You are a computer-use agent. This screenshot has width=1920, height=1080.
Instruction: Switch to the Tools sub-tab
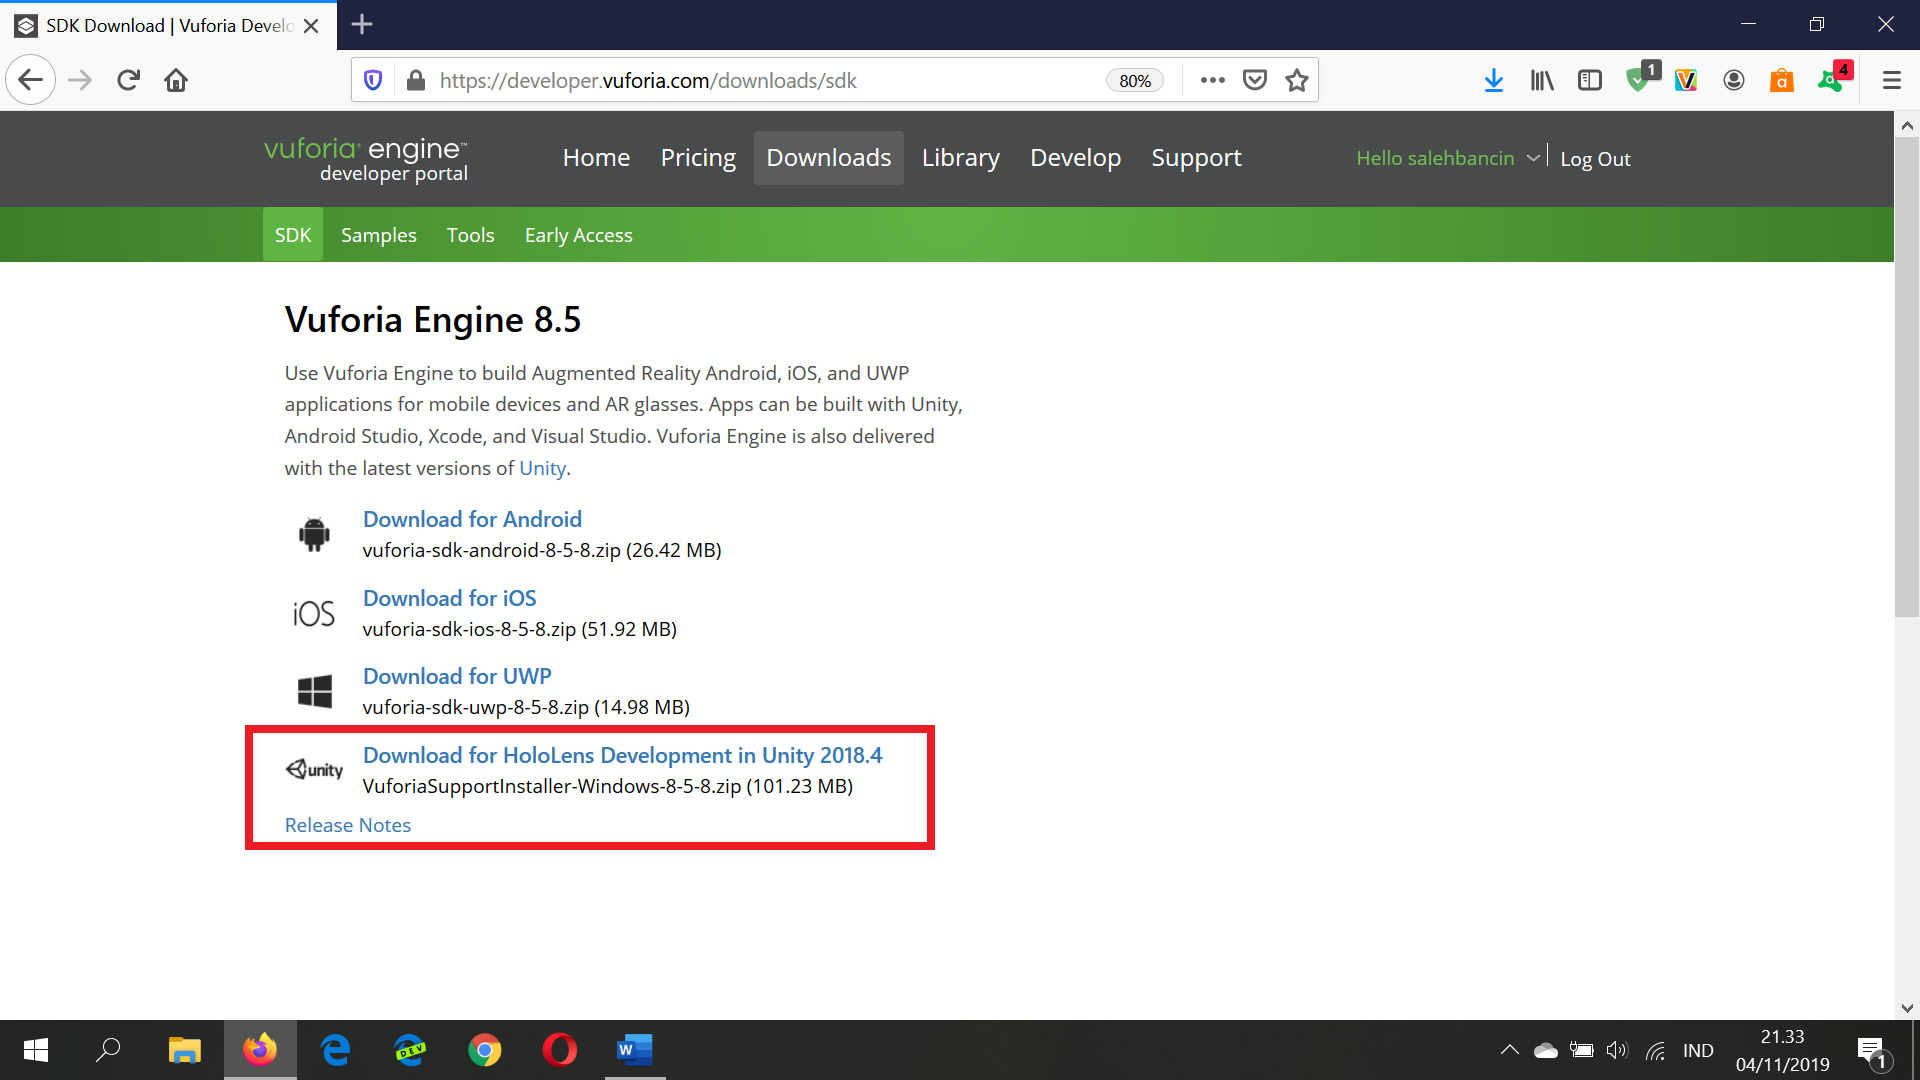click(x=471, y=235)
